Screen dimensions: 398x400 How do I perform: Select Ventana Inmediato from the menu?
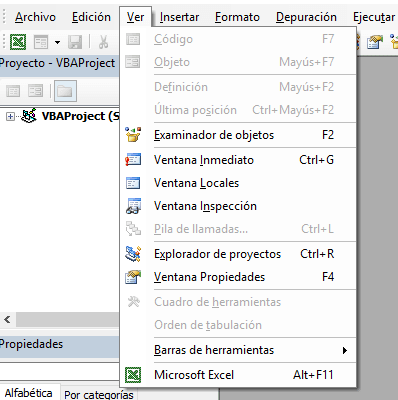coord(238,160)
